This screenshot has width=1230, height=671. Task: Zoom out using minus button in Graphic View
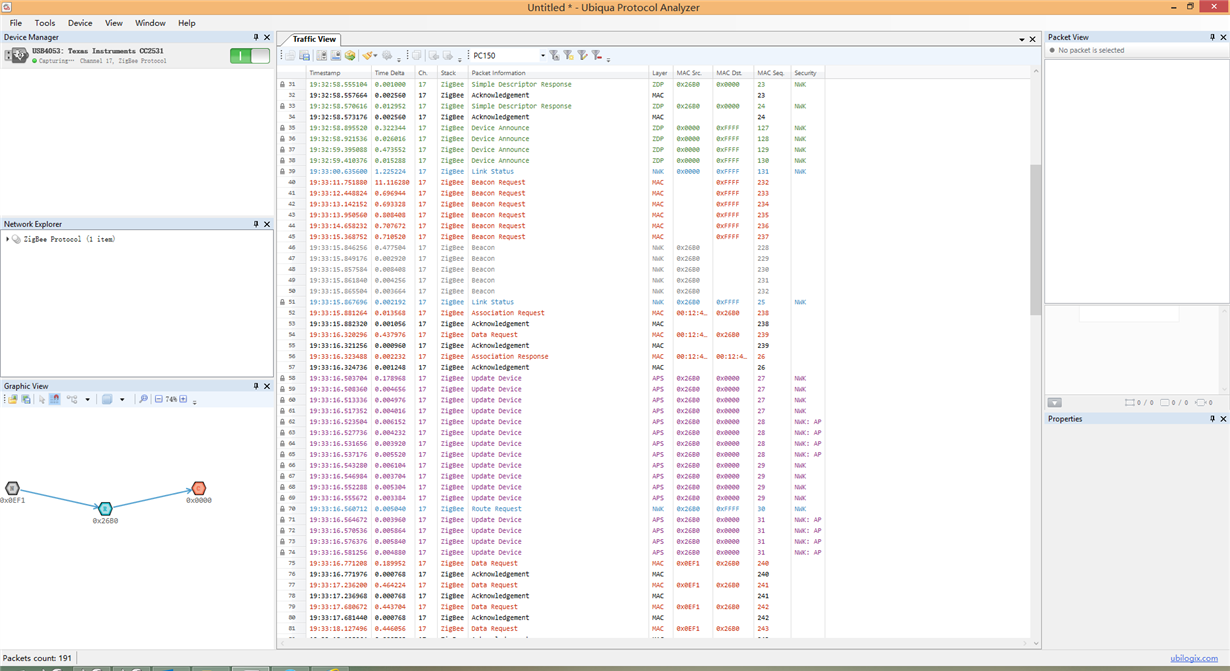(x=158, y=399)
